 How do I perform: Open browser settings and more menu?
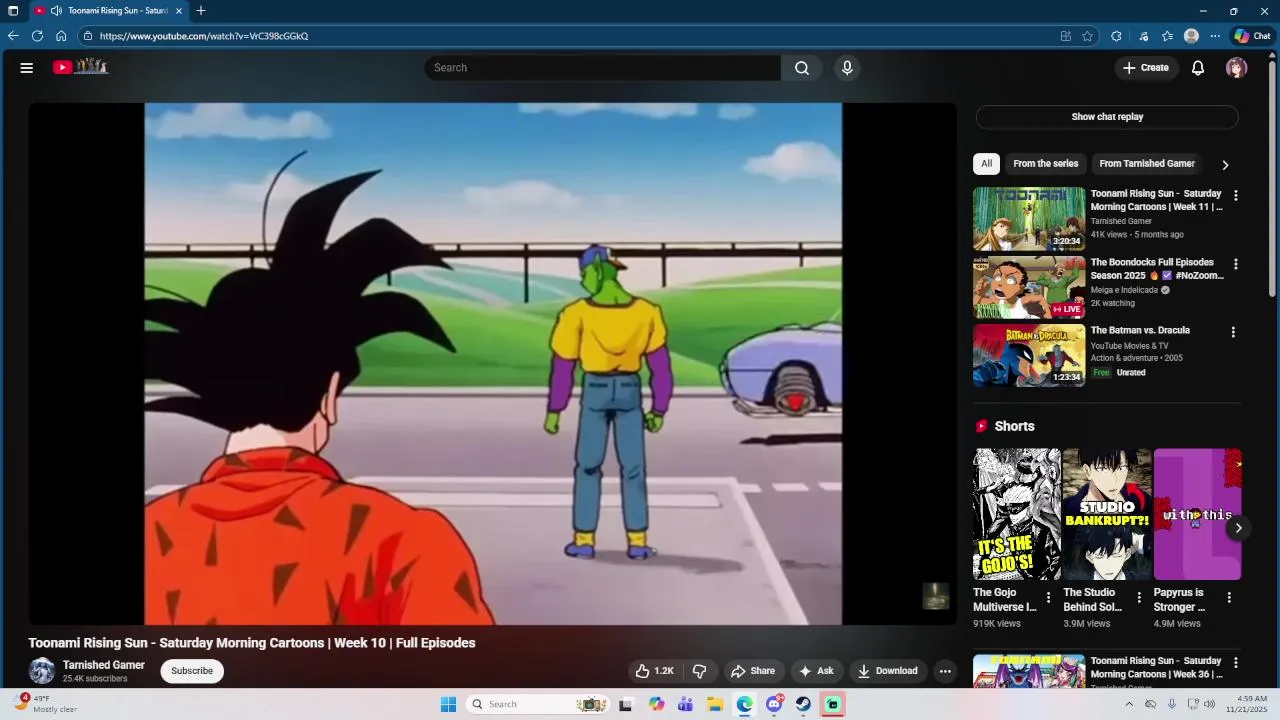pyautogui.click(x=1215, y=36)
